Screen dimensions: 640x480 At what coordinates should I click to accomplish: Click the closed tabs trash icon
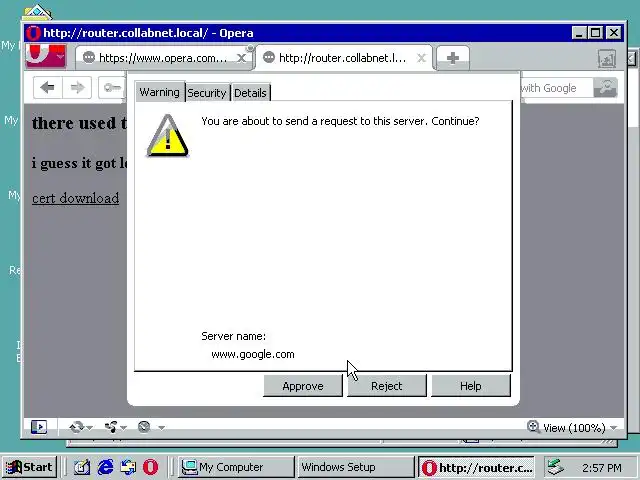click(x=607, y=59)
